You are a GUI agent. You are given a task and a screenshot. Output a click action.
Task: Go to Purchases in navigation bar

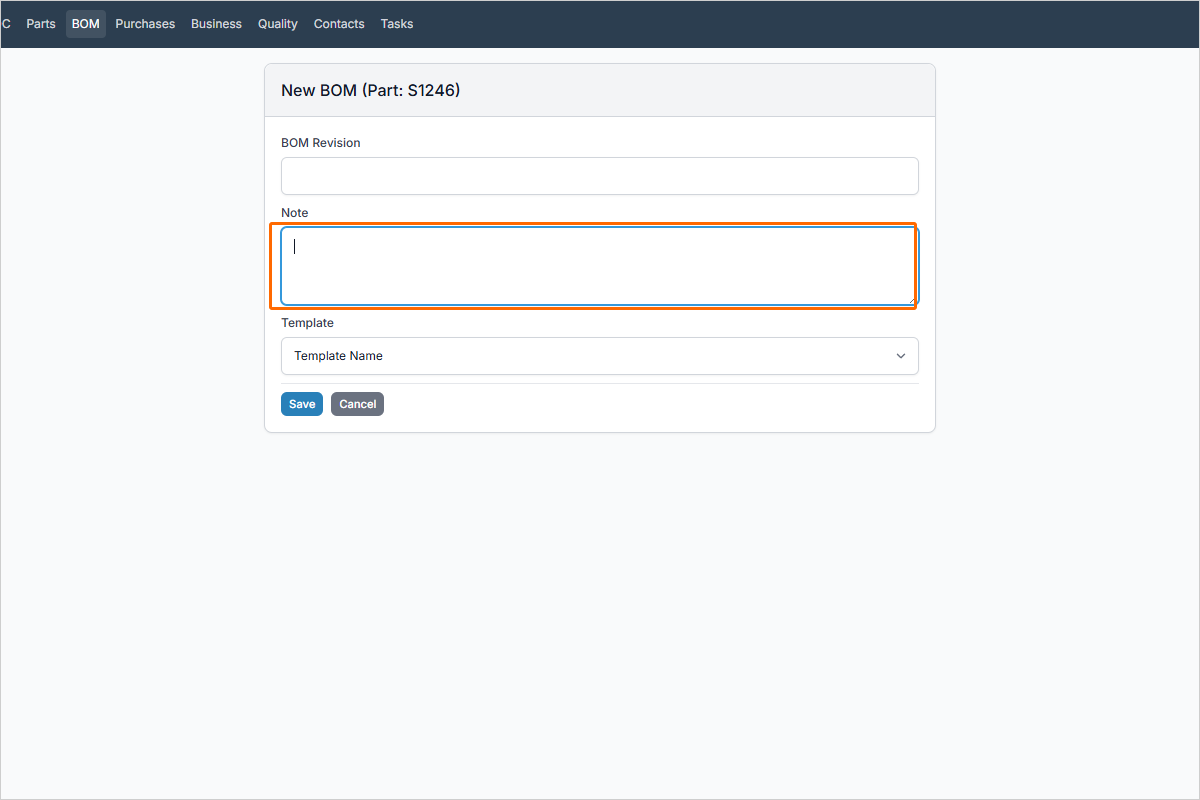[145, 24]
